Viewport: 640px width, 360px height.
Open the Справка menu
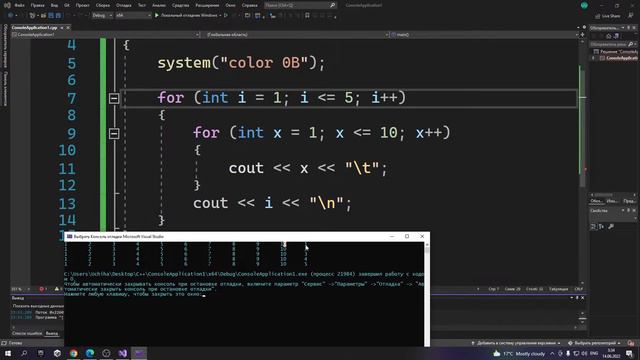pyautogui.click(x=249, y=5)
